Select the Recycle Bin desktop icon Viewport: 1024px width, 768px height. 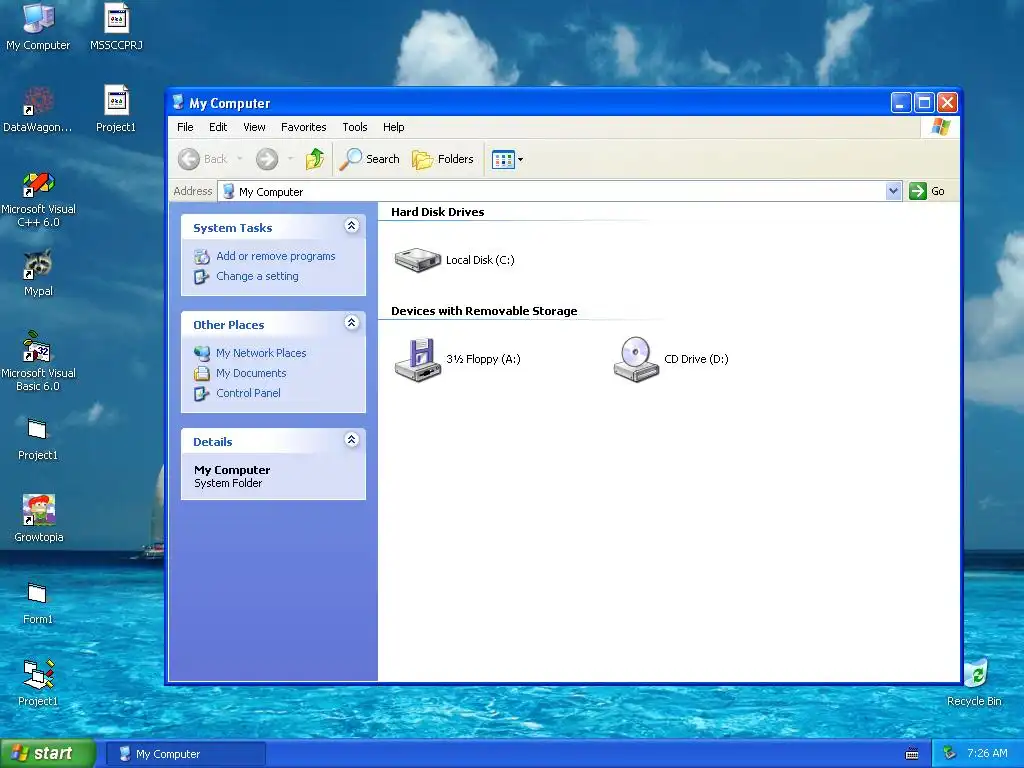974,684
